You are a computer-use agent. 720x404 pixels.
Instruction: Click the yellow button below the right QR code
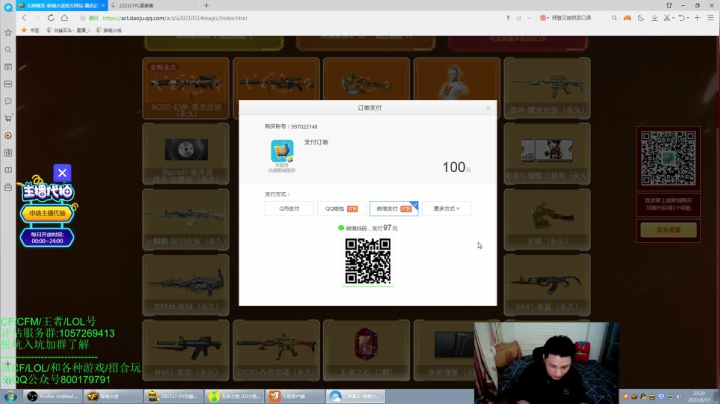point(669,230)
